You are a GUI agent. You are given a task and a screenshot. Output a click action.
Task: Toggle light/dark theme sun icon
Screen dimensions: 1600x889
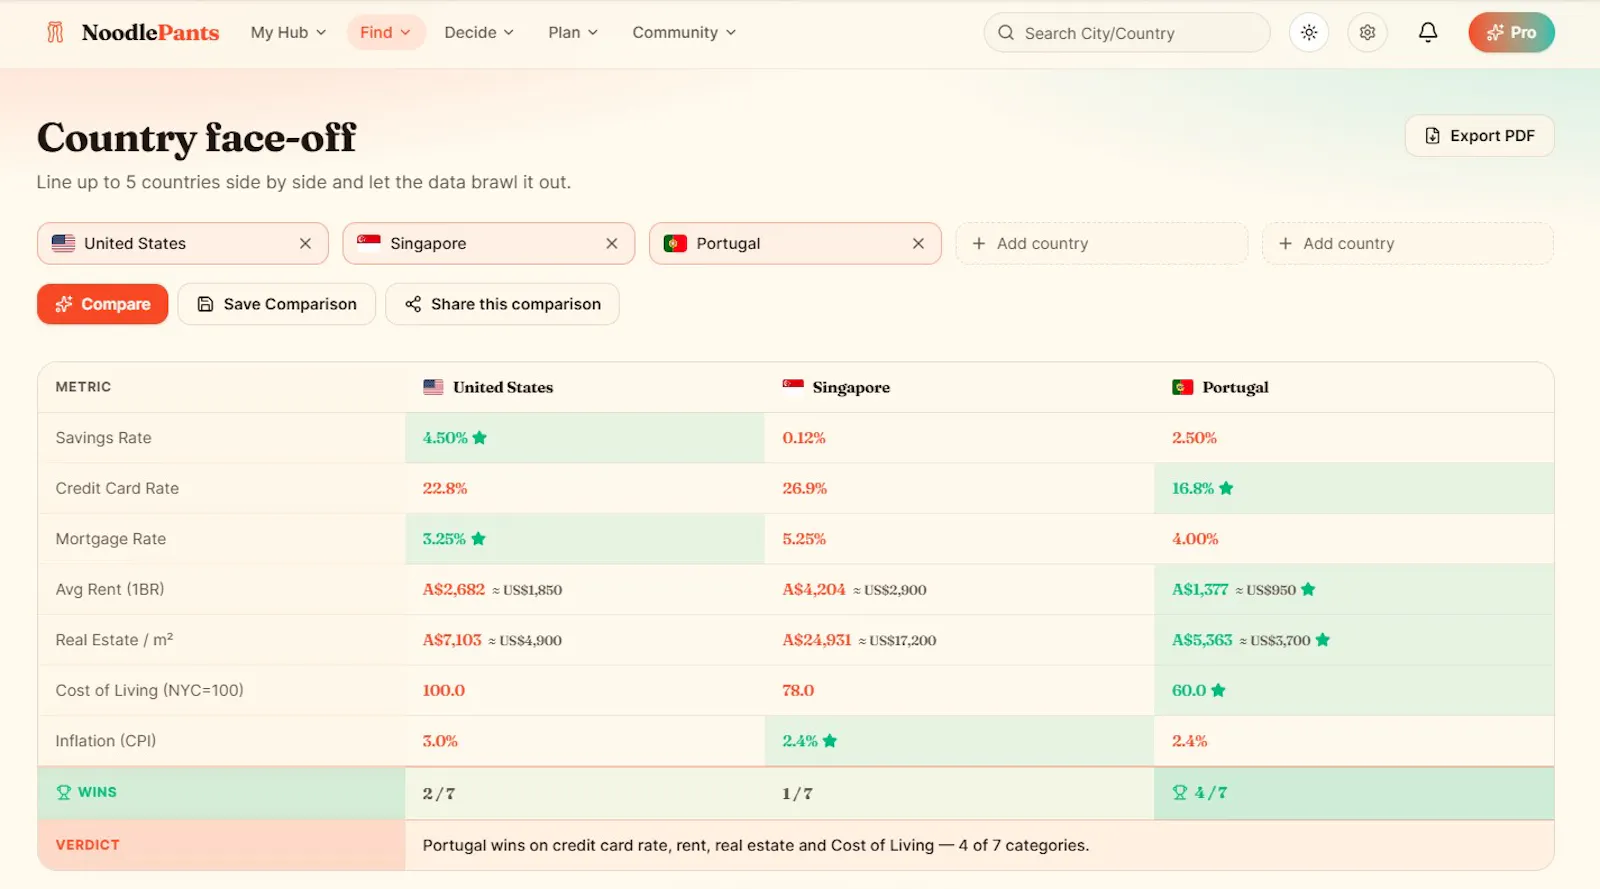click(x=1309, y=33)
